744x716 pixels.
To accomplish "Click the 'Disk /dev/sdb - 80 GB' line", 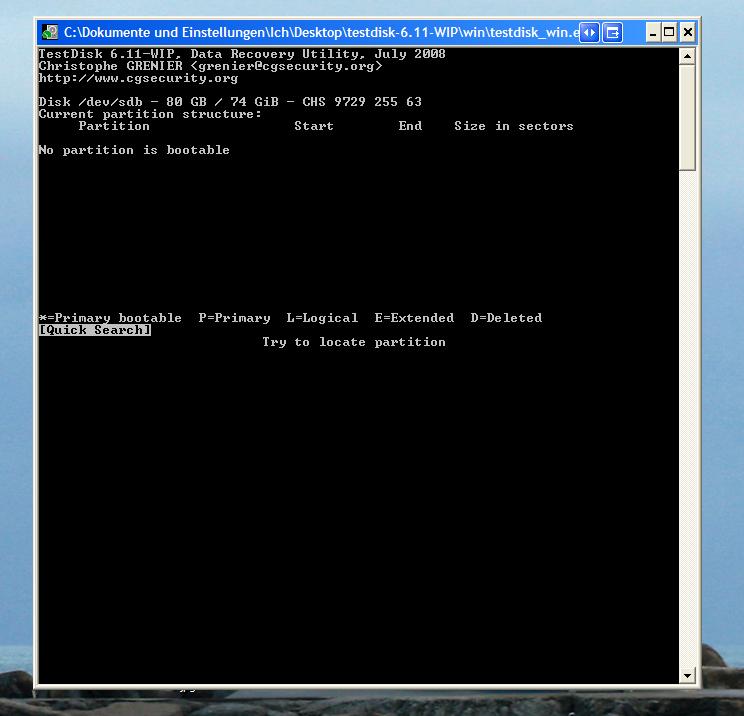I will pyautogui.click(x=230, y=102).
